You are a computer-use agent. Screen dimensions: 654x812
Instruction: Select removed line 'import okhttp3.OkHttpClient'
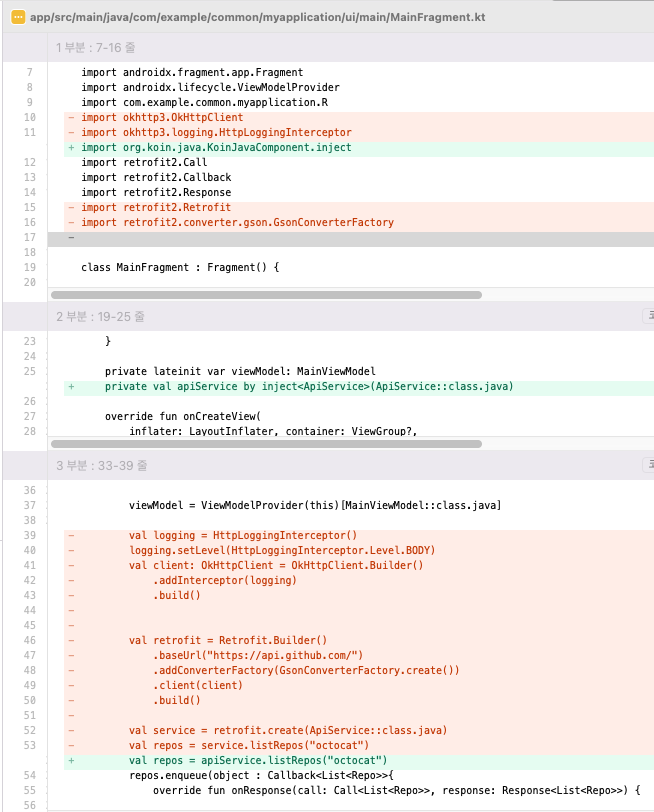pos(162,118)
